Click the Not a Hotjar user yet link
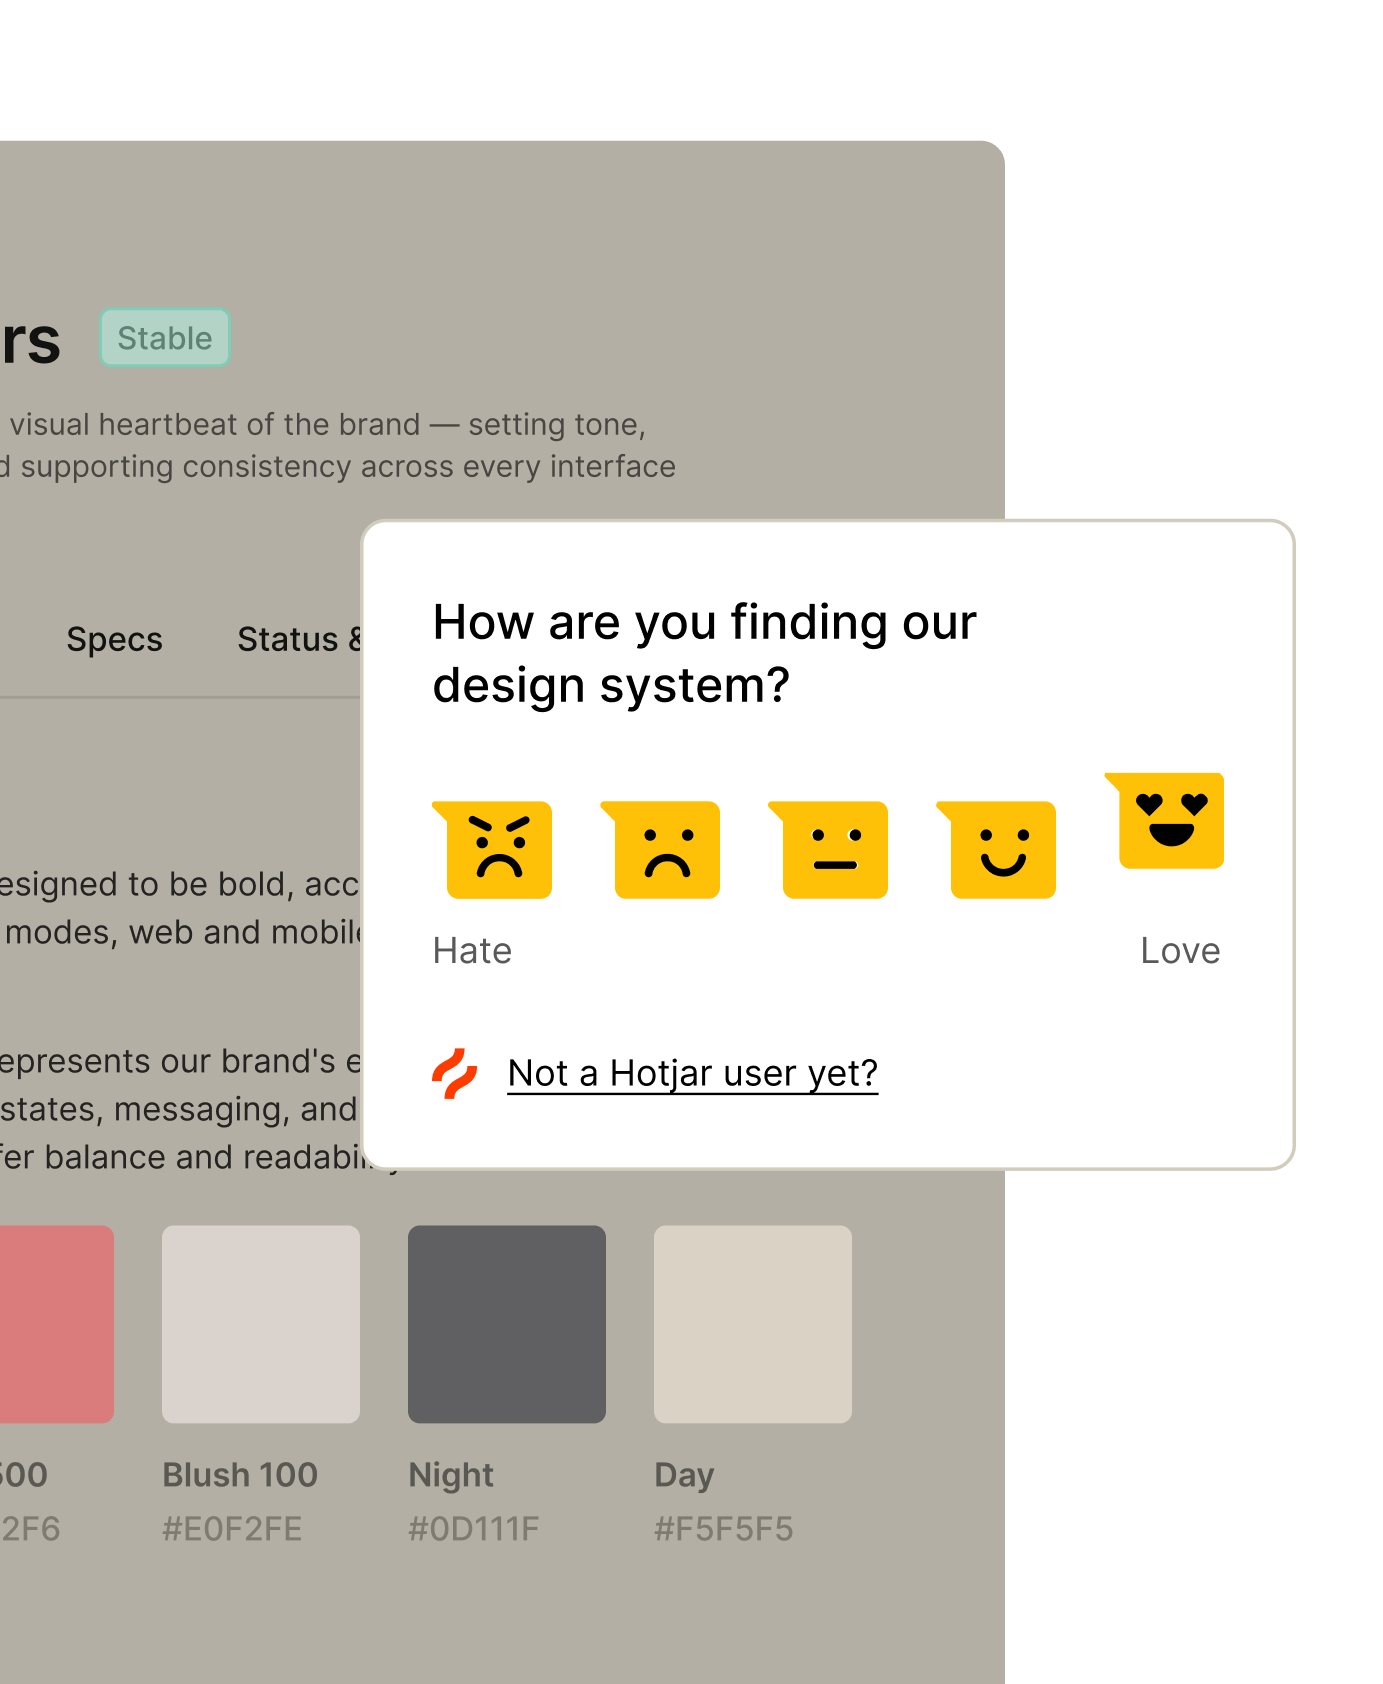Viewport: 1383px width, 1684px height. (692, 1072)
